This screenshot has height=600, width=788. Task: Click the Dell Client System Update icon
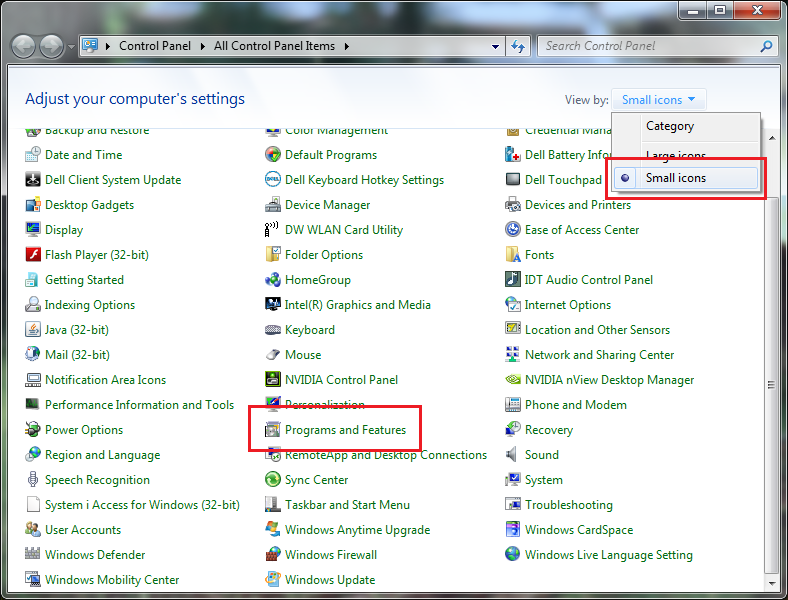click(33, 179)
